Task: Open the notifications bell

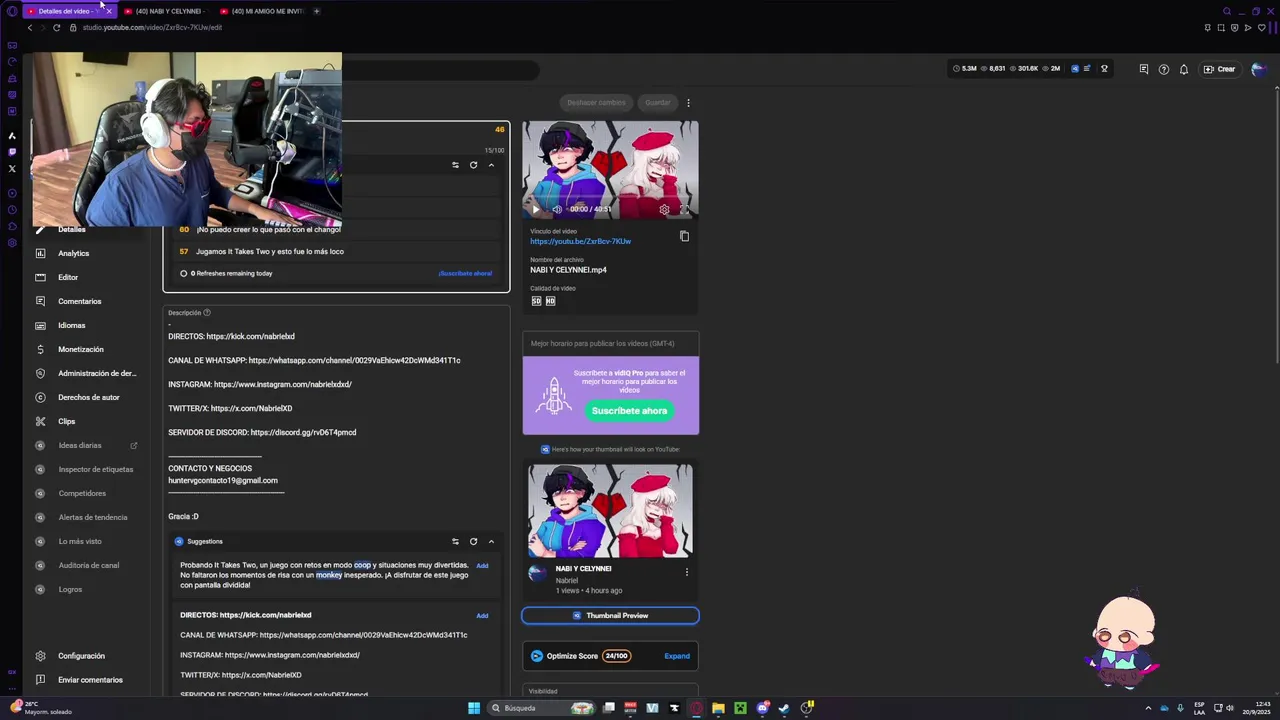Action: (1183, 69)
